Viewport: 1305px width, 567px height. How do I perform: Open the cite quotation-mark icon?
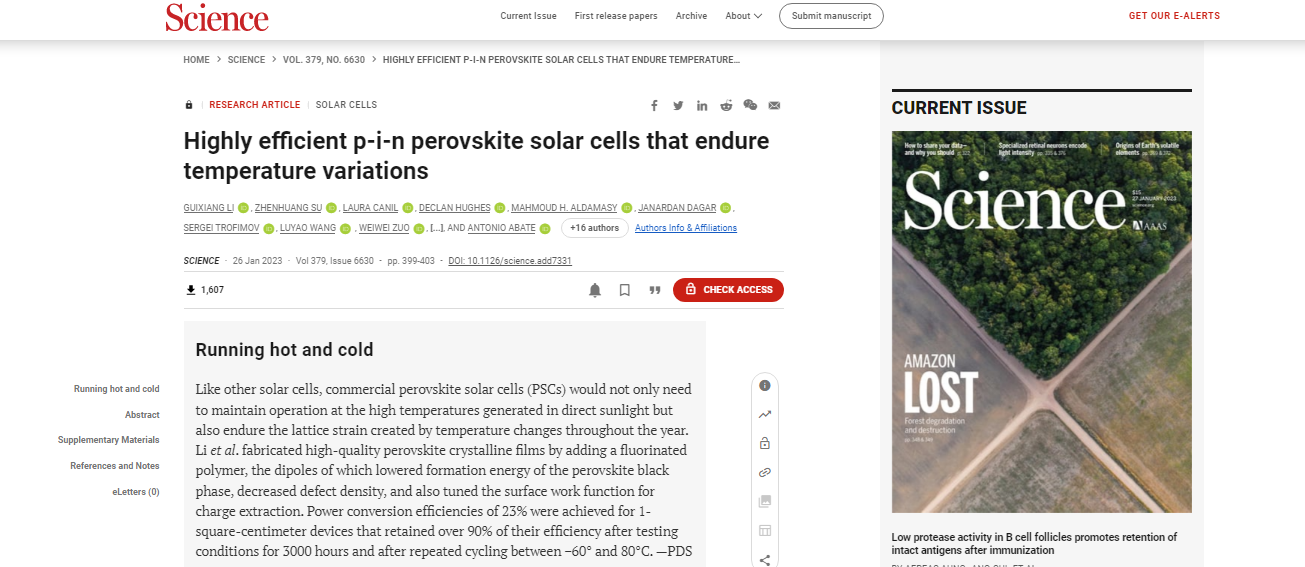coord(655,290)
